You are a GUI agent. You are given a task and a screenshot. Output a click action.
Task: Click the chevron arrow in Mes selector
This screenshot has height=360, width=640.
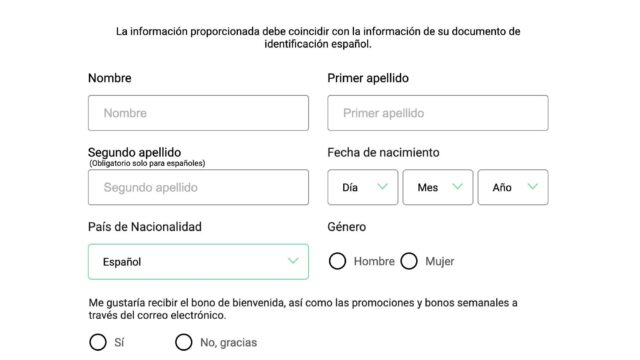click(458, 187)
